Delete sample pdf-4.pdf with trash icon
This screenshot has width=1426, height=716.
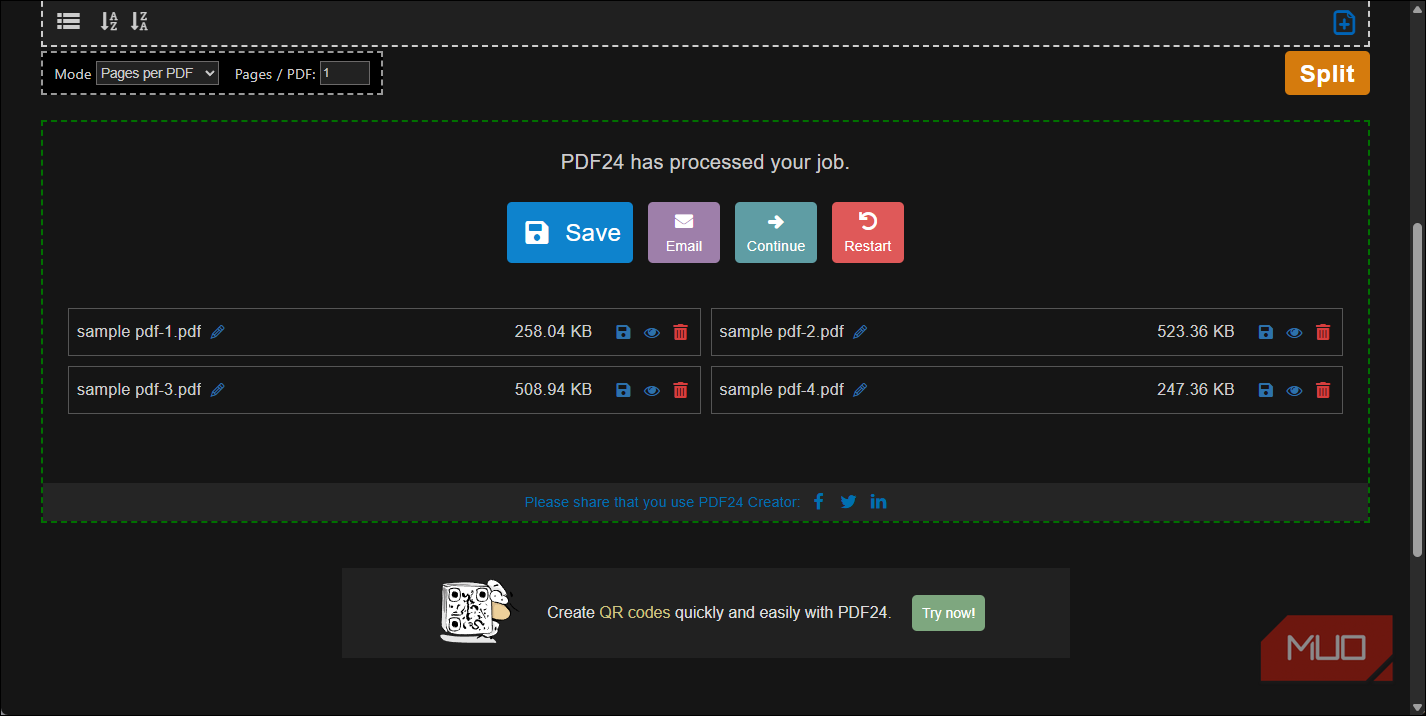click(x=1323, y=390)
